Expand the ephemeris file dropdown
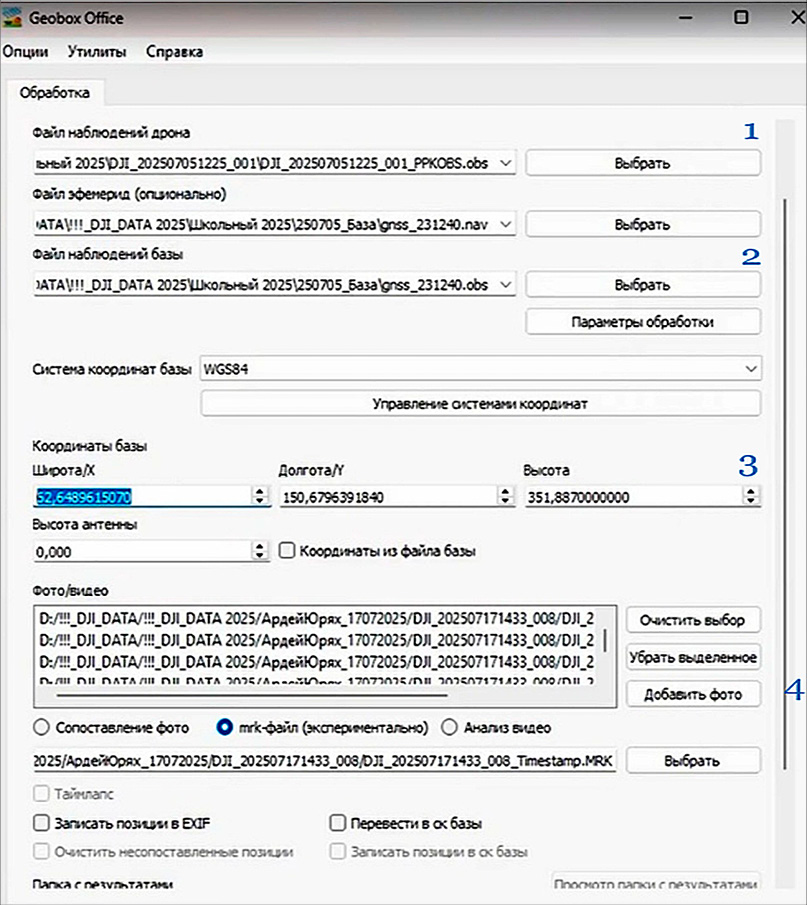807x905 pixels. pyautogui.click(x=505, y=224)
